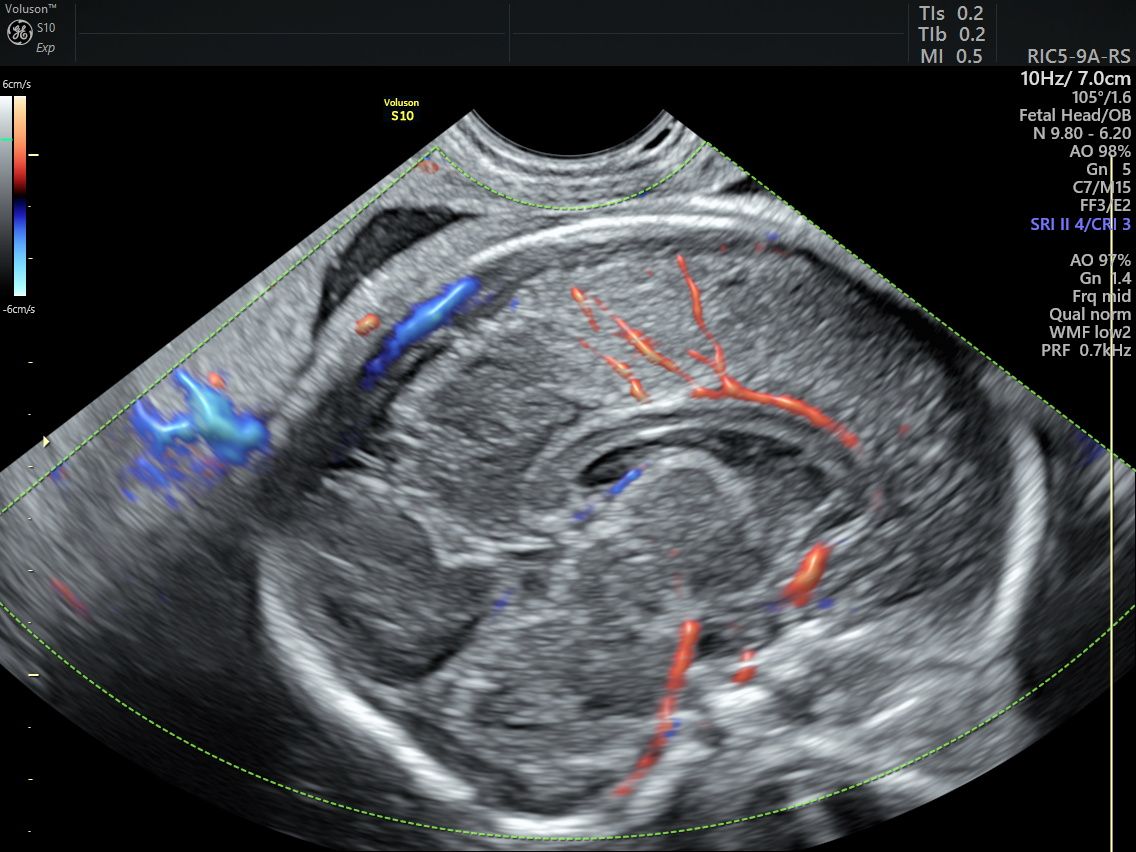Select the 6cm/s velocity scale label

point(17,84)
